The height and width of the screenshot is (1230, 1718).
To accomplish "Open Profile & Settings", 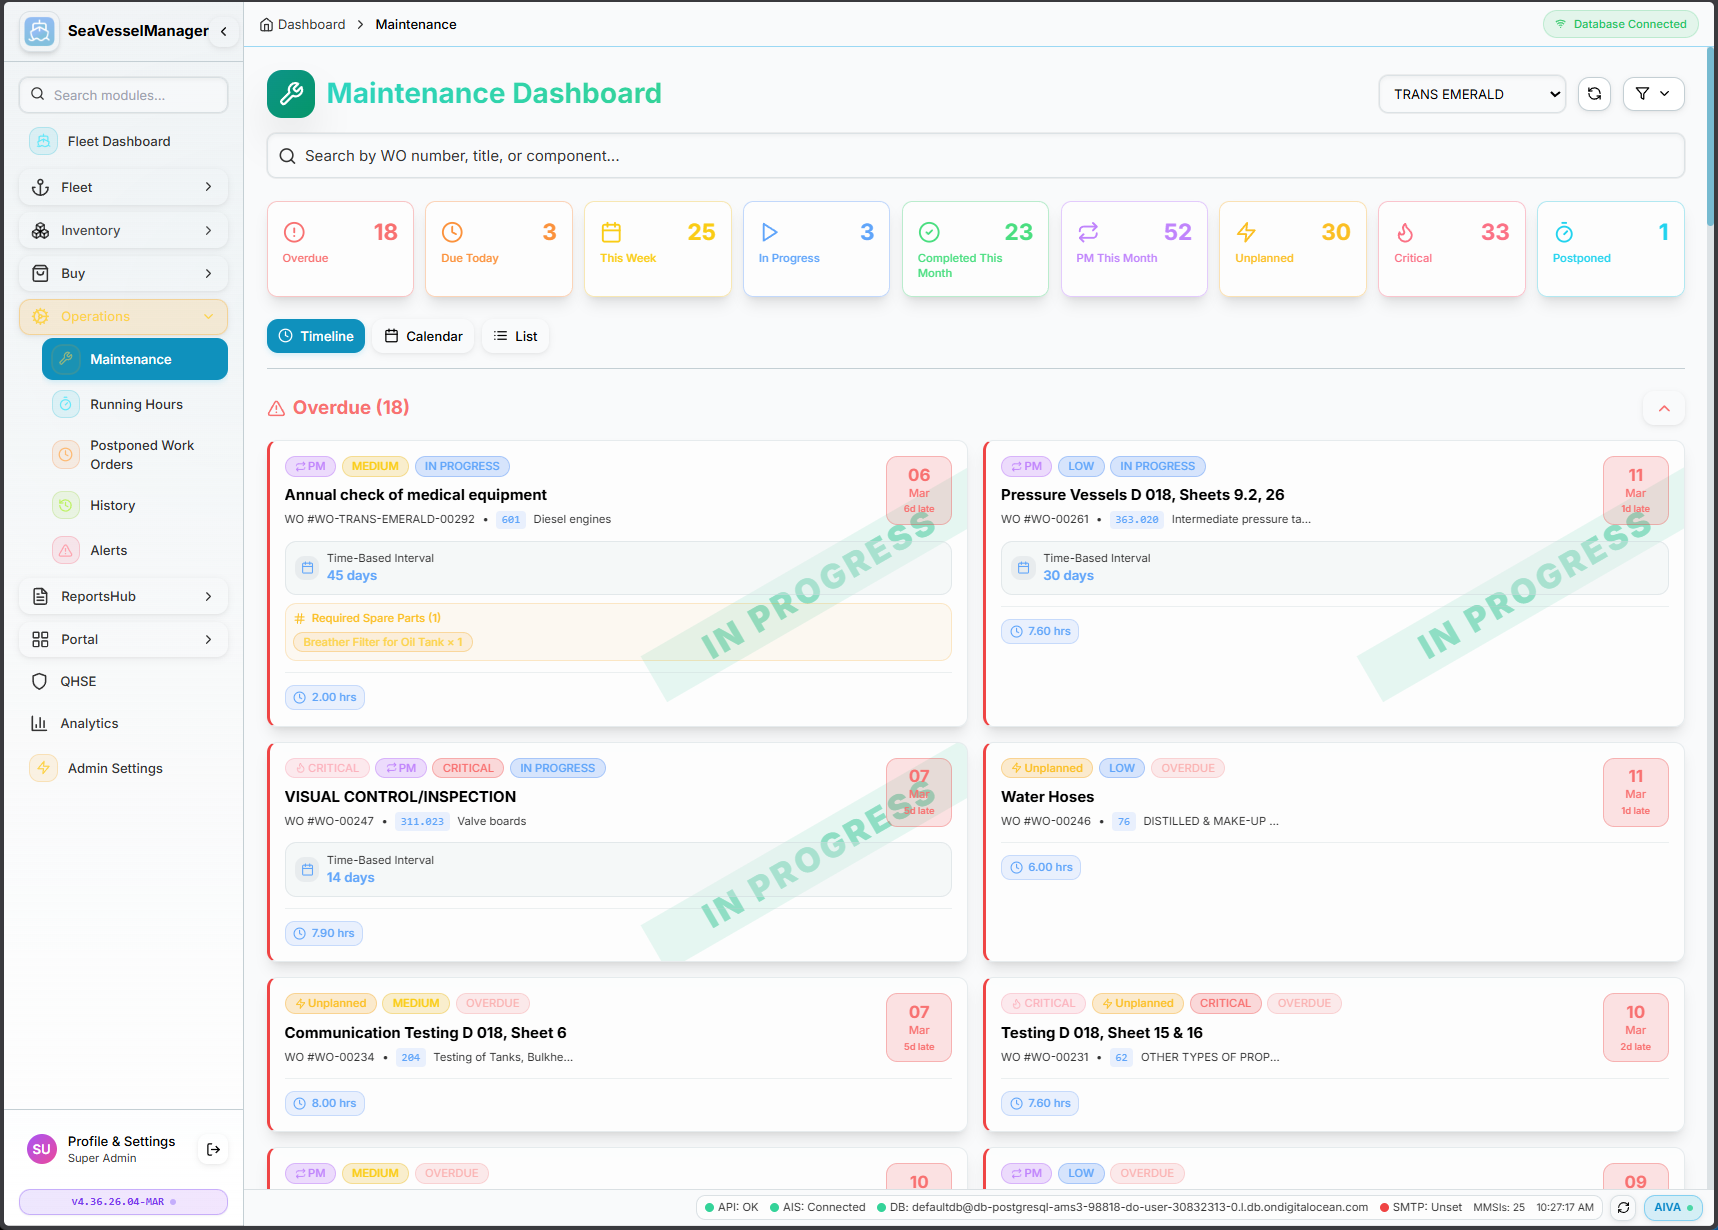I will click(x=121, y=1141).
